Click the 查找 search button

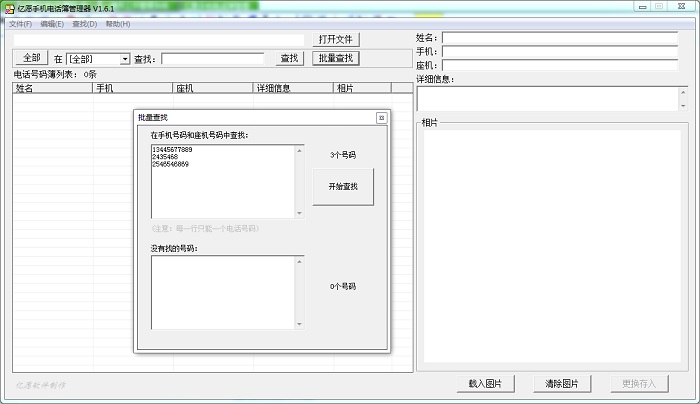(x=289, y=58)
